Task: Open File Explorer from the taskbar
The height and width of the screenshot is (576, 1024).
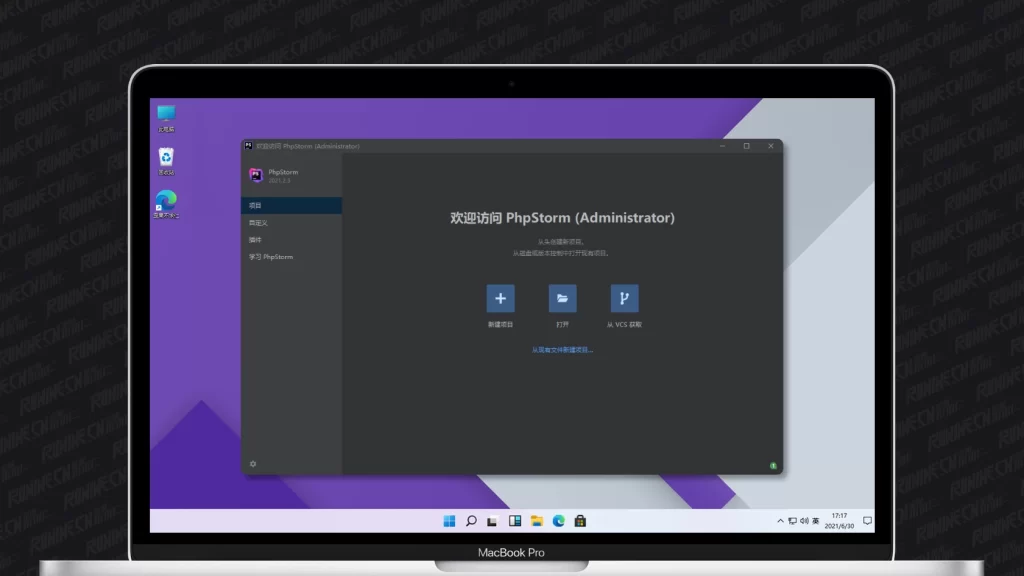Action: coord(537,521)
